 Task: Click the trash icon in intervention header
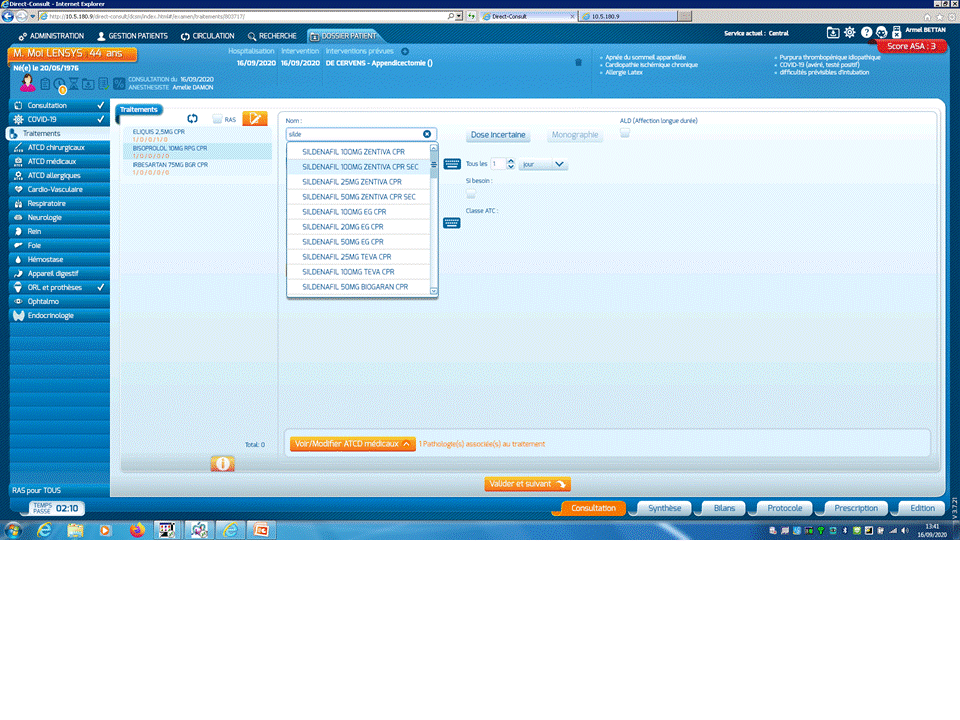click(x=578, y=62)
